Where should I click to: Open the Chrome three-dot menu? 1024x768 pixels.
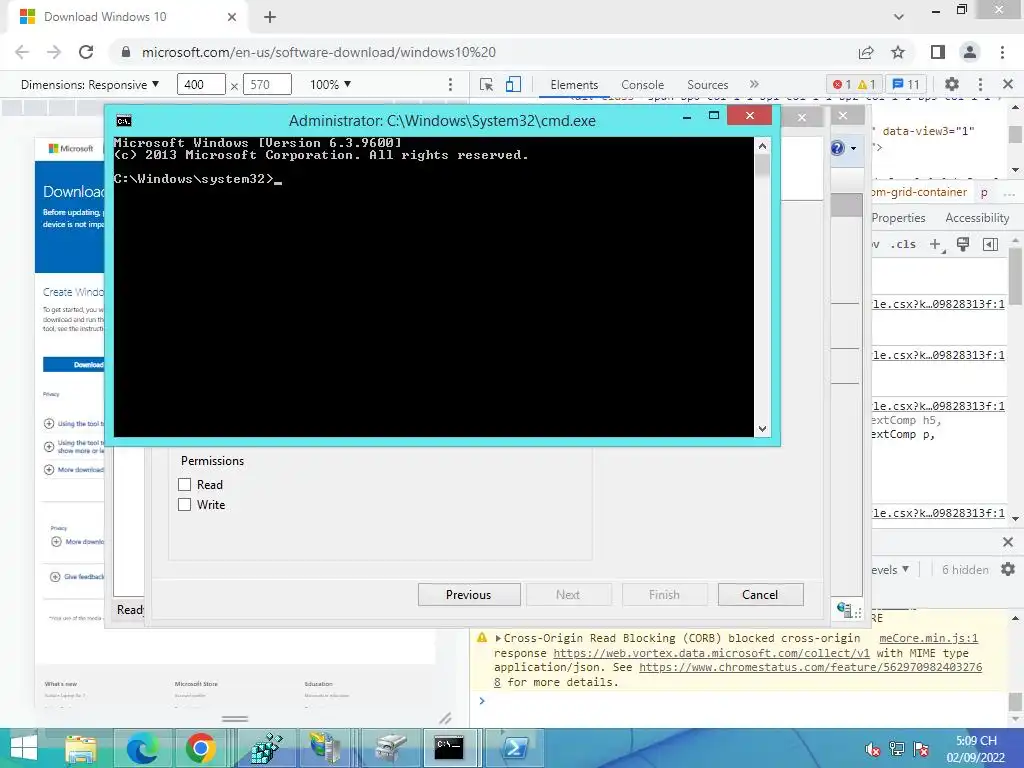click(1002, 52)
